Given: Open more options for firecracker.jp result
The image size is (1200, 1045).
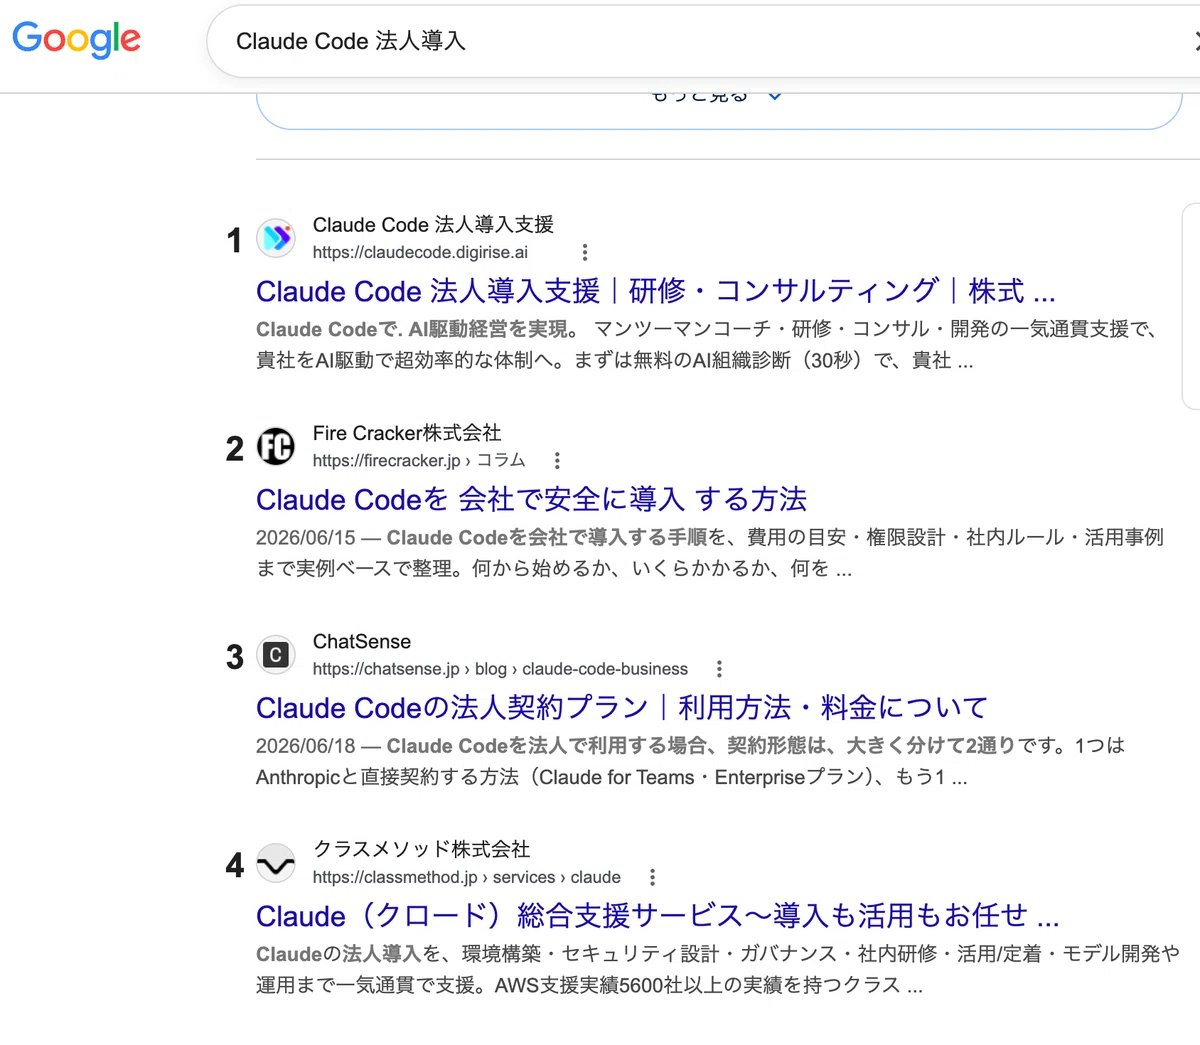Looking at the screenshot, I should click(557, 461).
